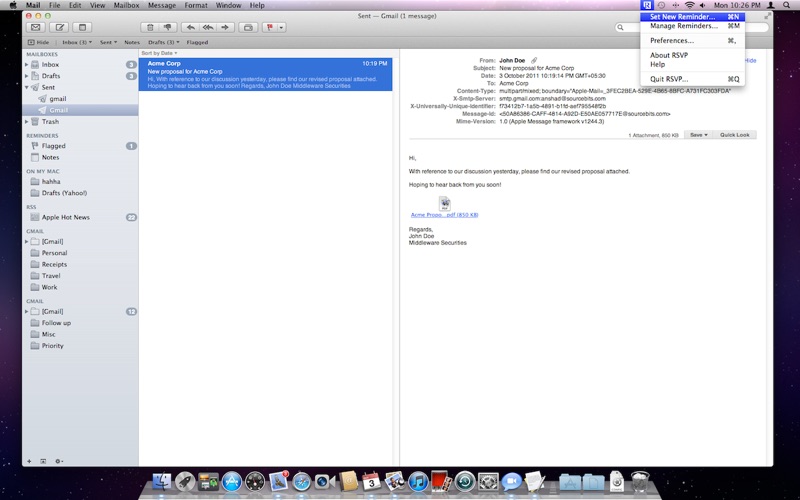This screenshot has width=800, height=500.
Task: Open the Wi-Fi menu bar icon
Action: tap(689, 5)
